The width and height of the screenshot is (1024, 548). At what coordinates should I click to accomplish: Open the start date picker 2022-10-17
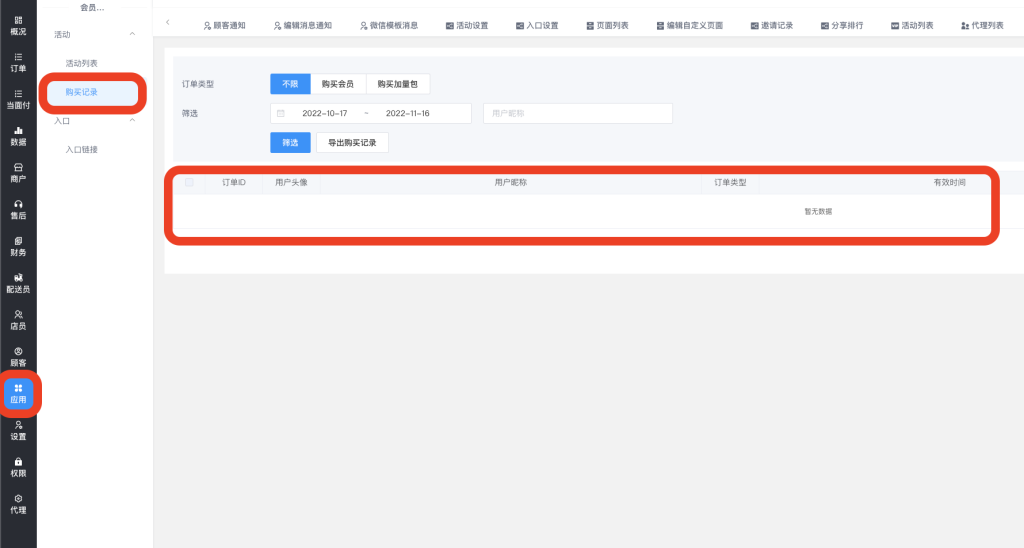click(x=324, y=113)
